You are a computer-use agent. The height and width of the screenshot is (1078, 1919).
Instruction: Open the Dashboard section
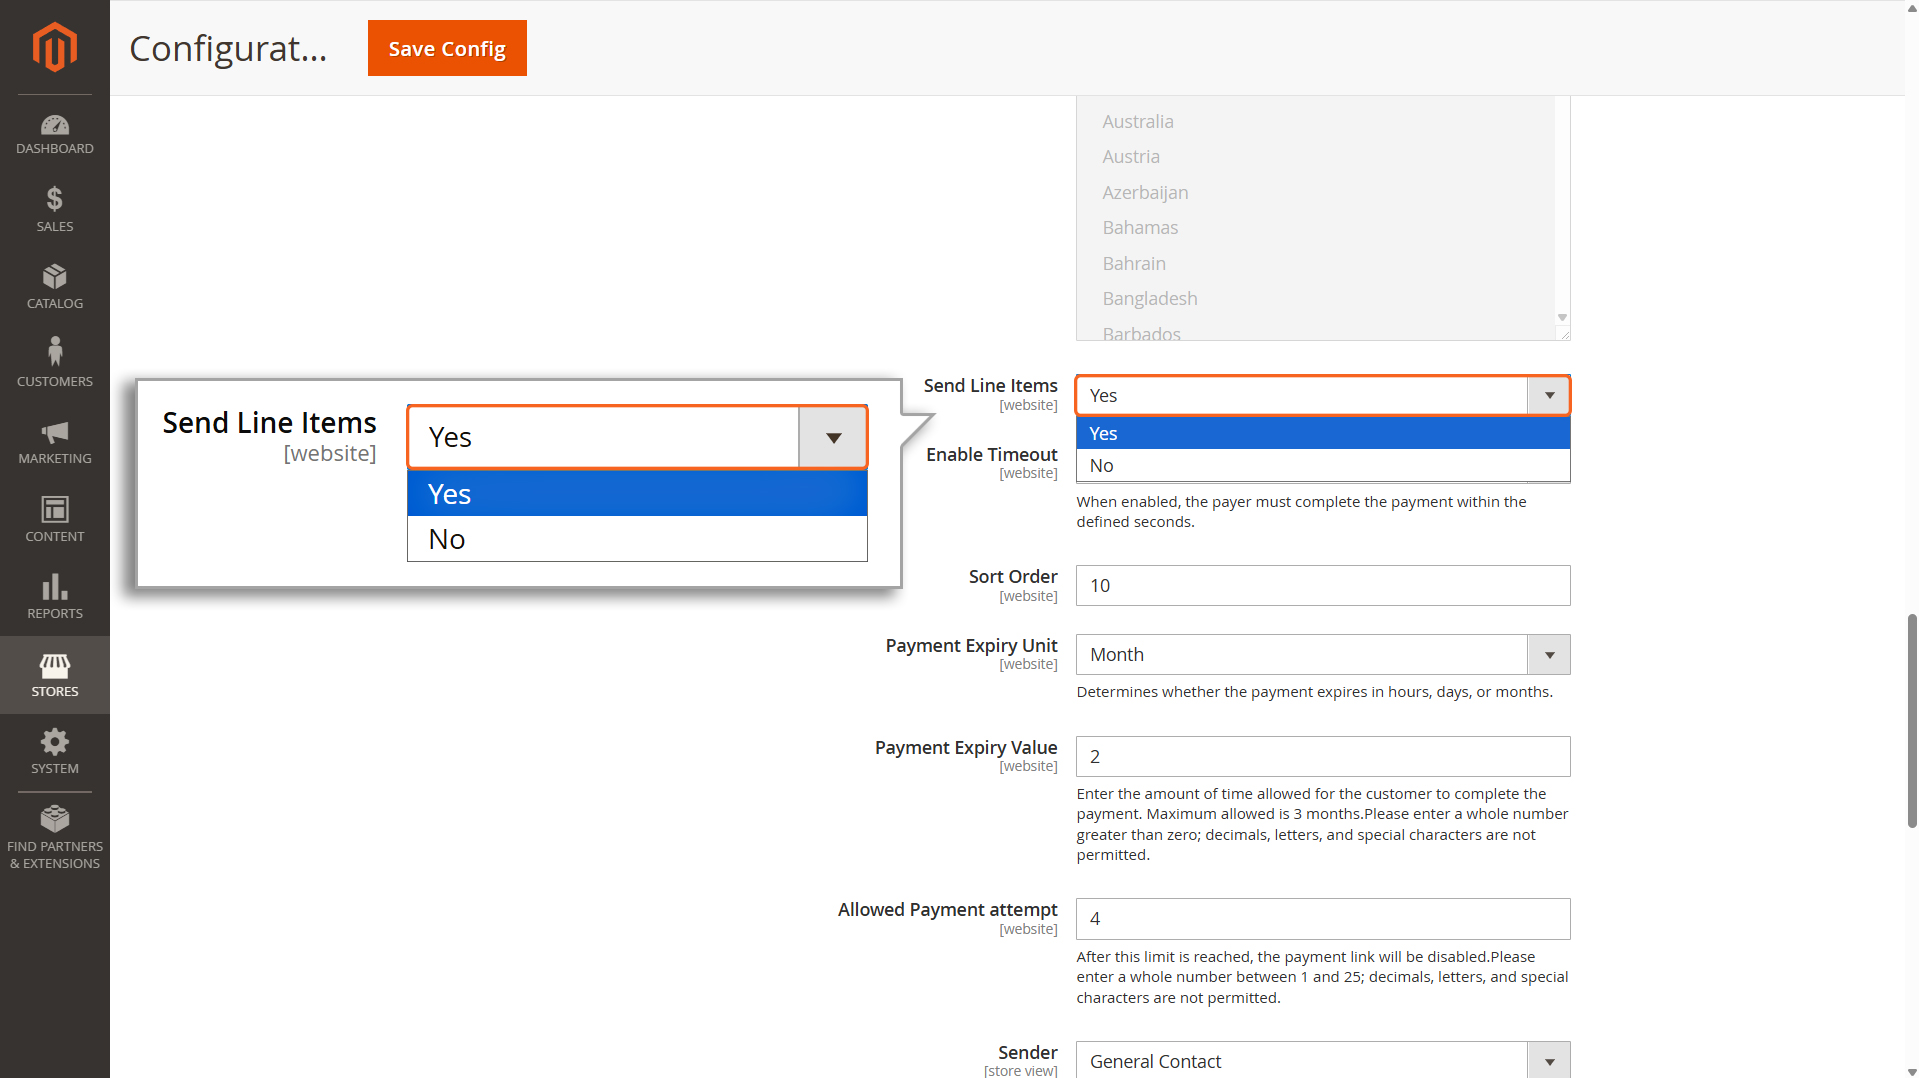pyautogui.click(x=54, y=135)
